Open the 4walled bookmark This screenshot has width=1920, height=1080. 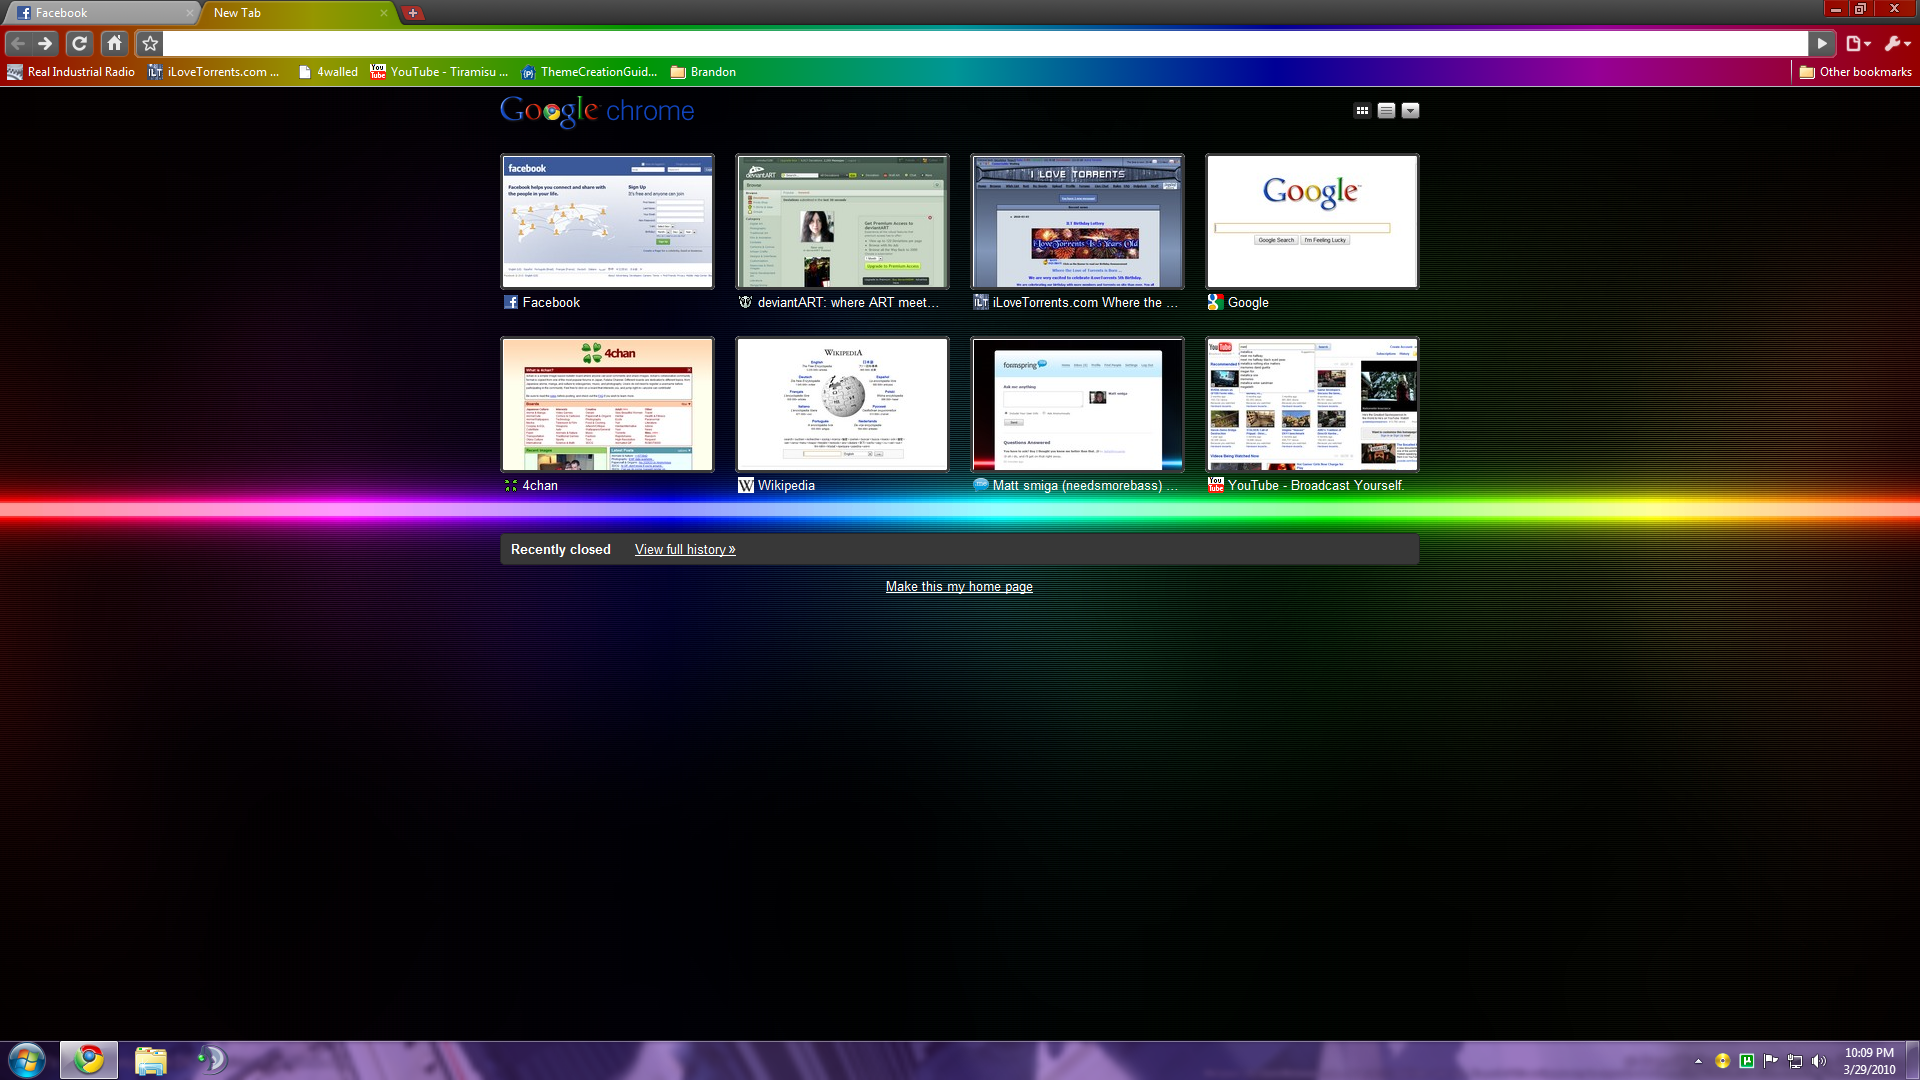[328, 72]
